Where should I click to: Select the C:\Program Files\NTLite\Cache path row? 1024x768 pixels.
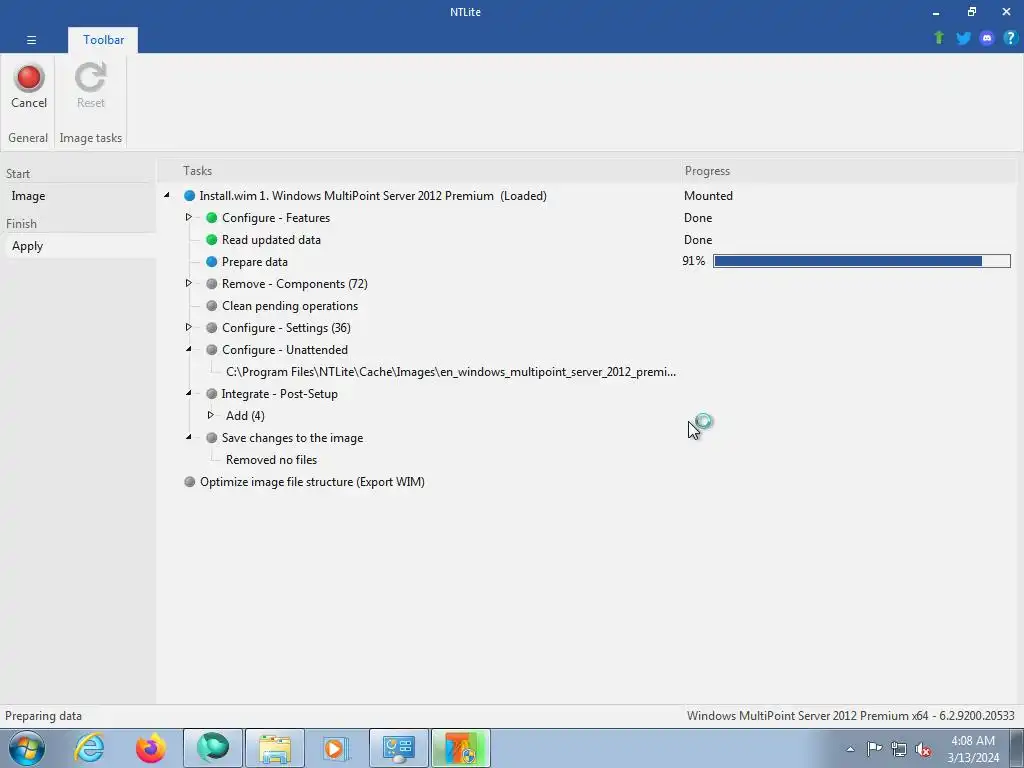[451, 372]
